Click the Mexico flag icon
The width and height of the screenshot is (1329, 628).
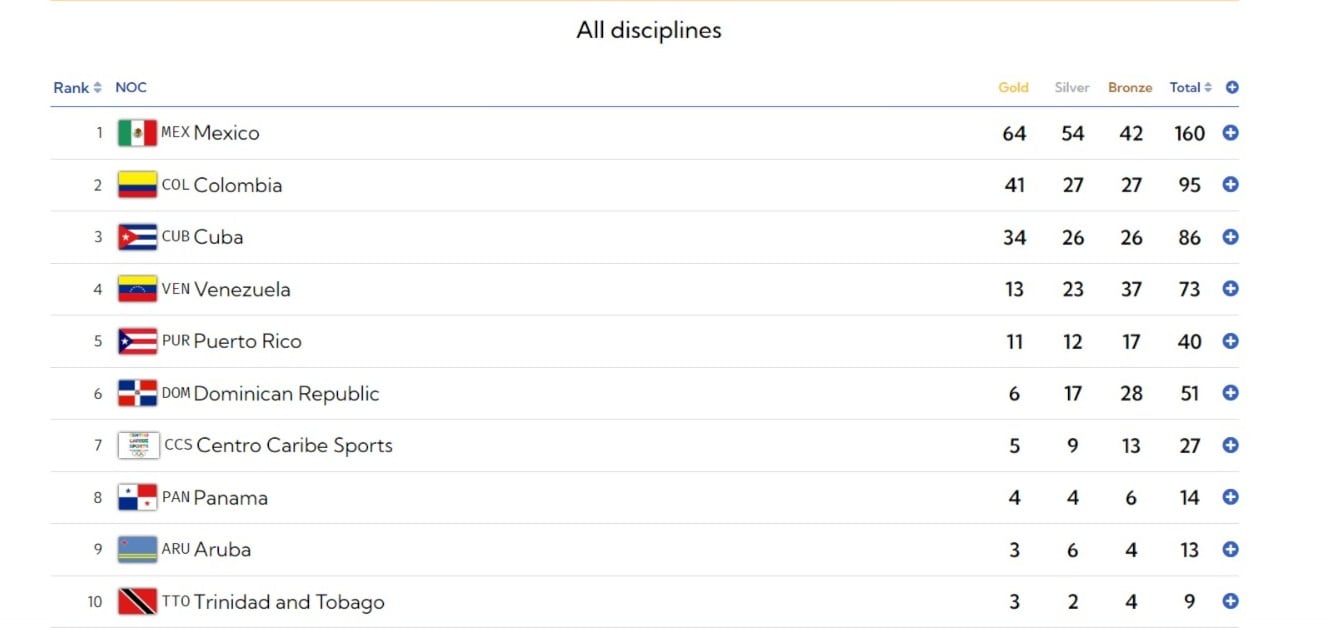(137, 133)
